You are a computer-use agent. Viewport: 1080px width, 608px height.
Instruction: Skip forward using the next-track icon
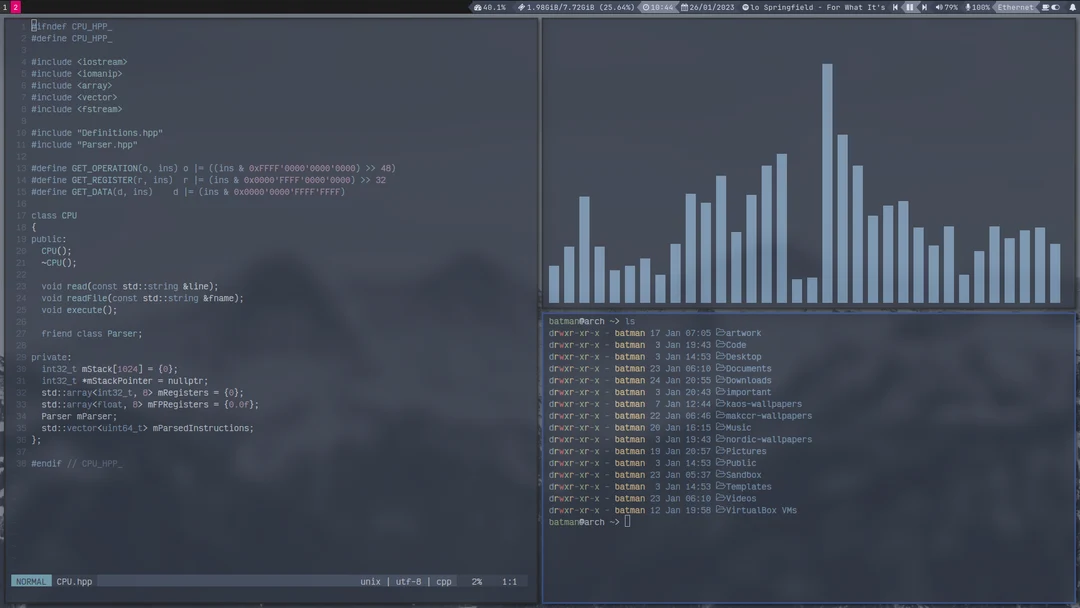(925, 6)
